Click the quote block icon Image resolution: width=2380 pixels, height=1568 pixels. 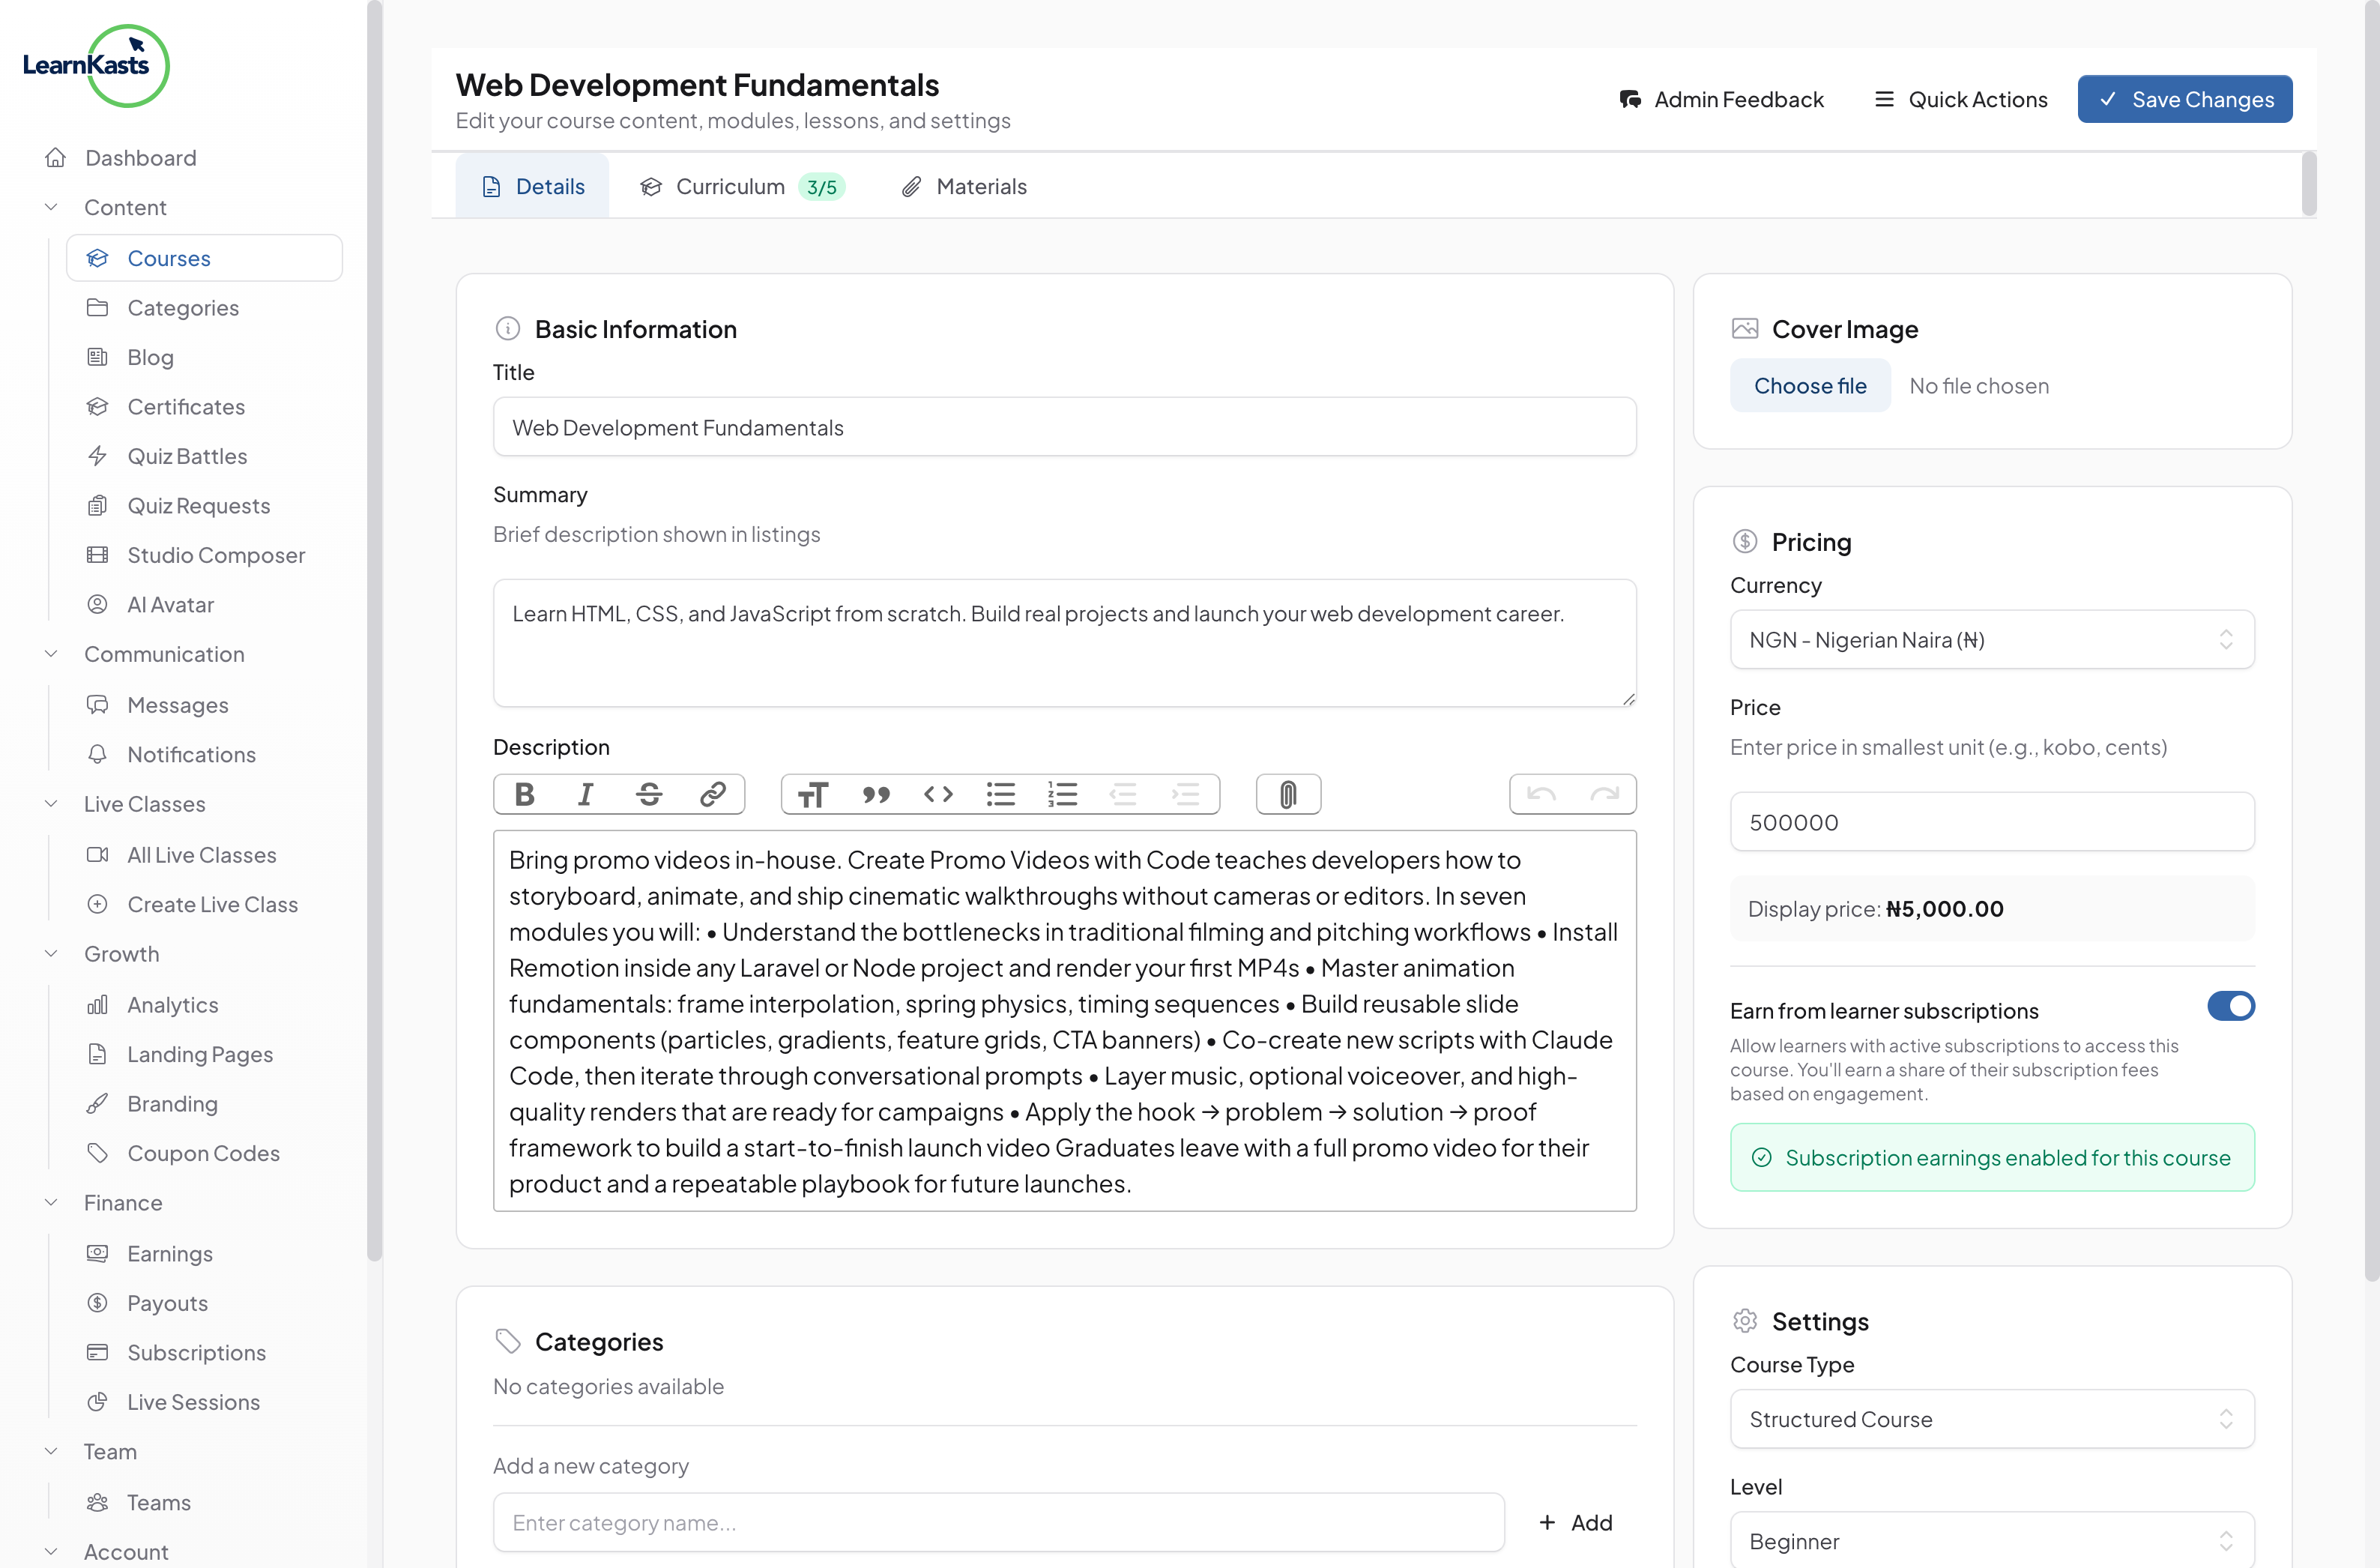[876, 794]
